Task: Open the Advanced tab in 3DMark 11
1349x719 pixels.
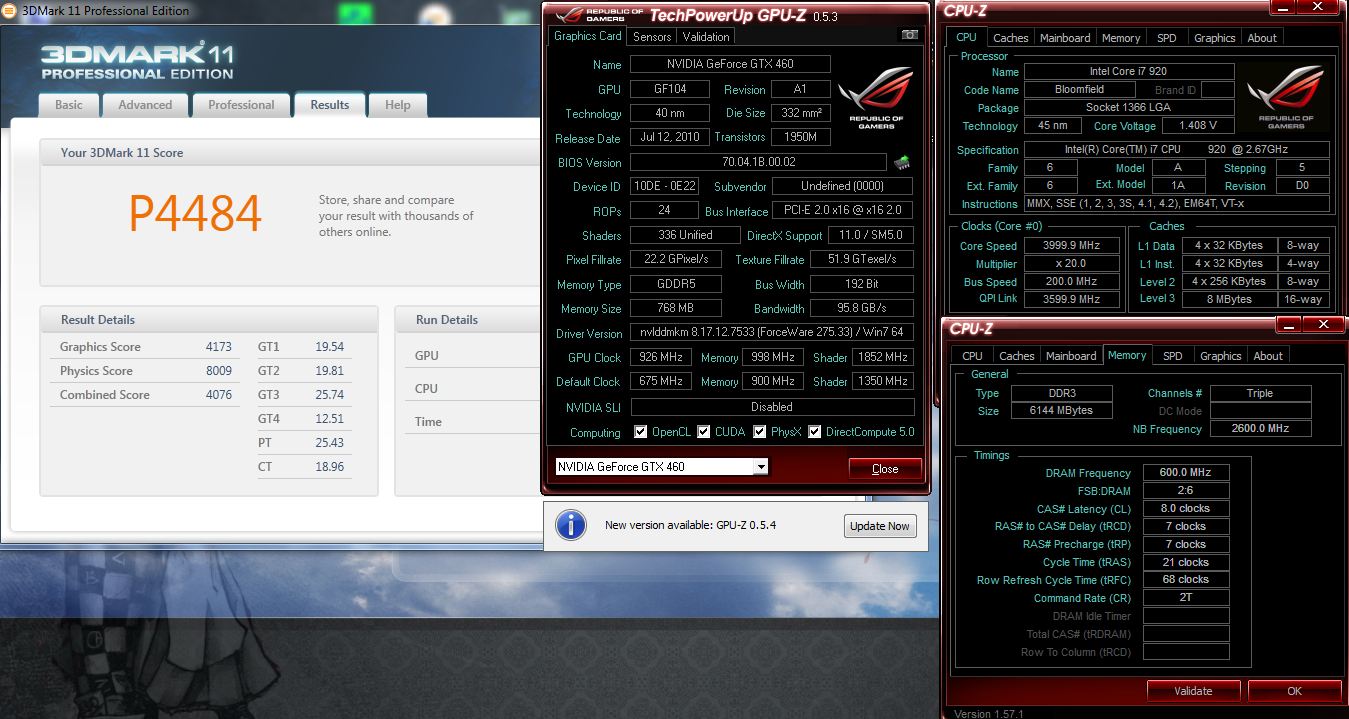Action: click(x=145, y=105)
